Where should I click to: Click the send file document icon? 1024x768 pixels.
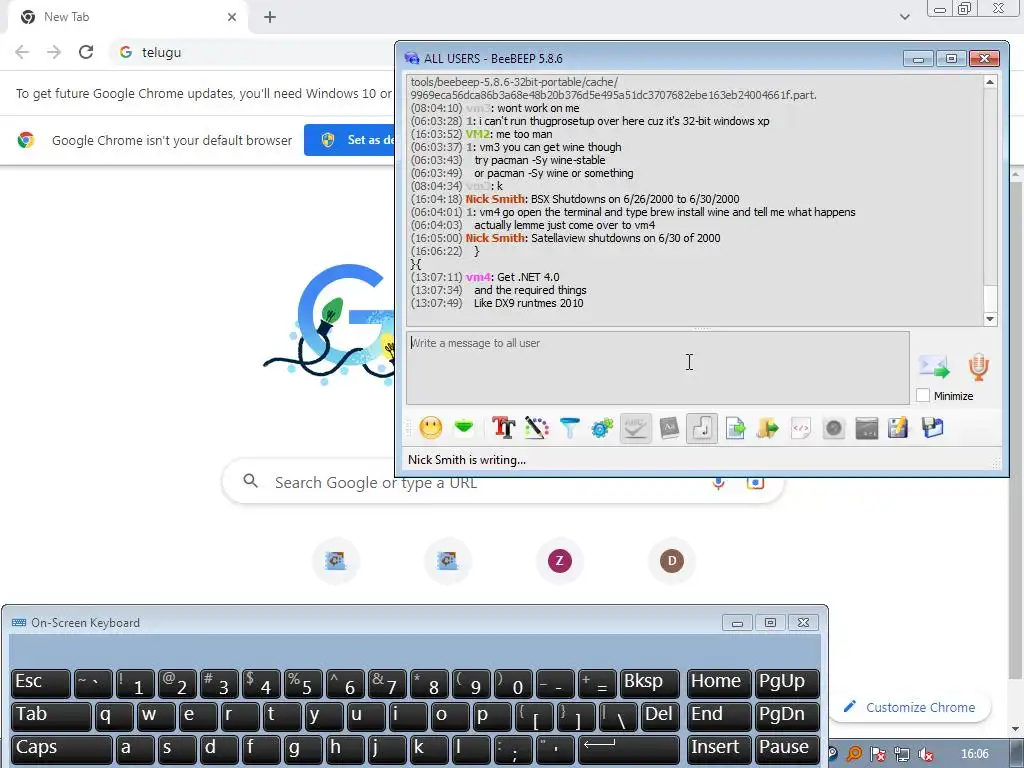735,428
